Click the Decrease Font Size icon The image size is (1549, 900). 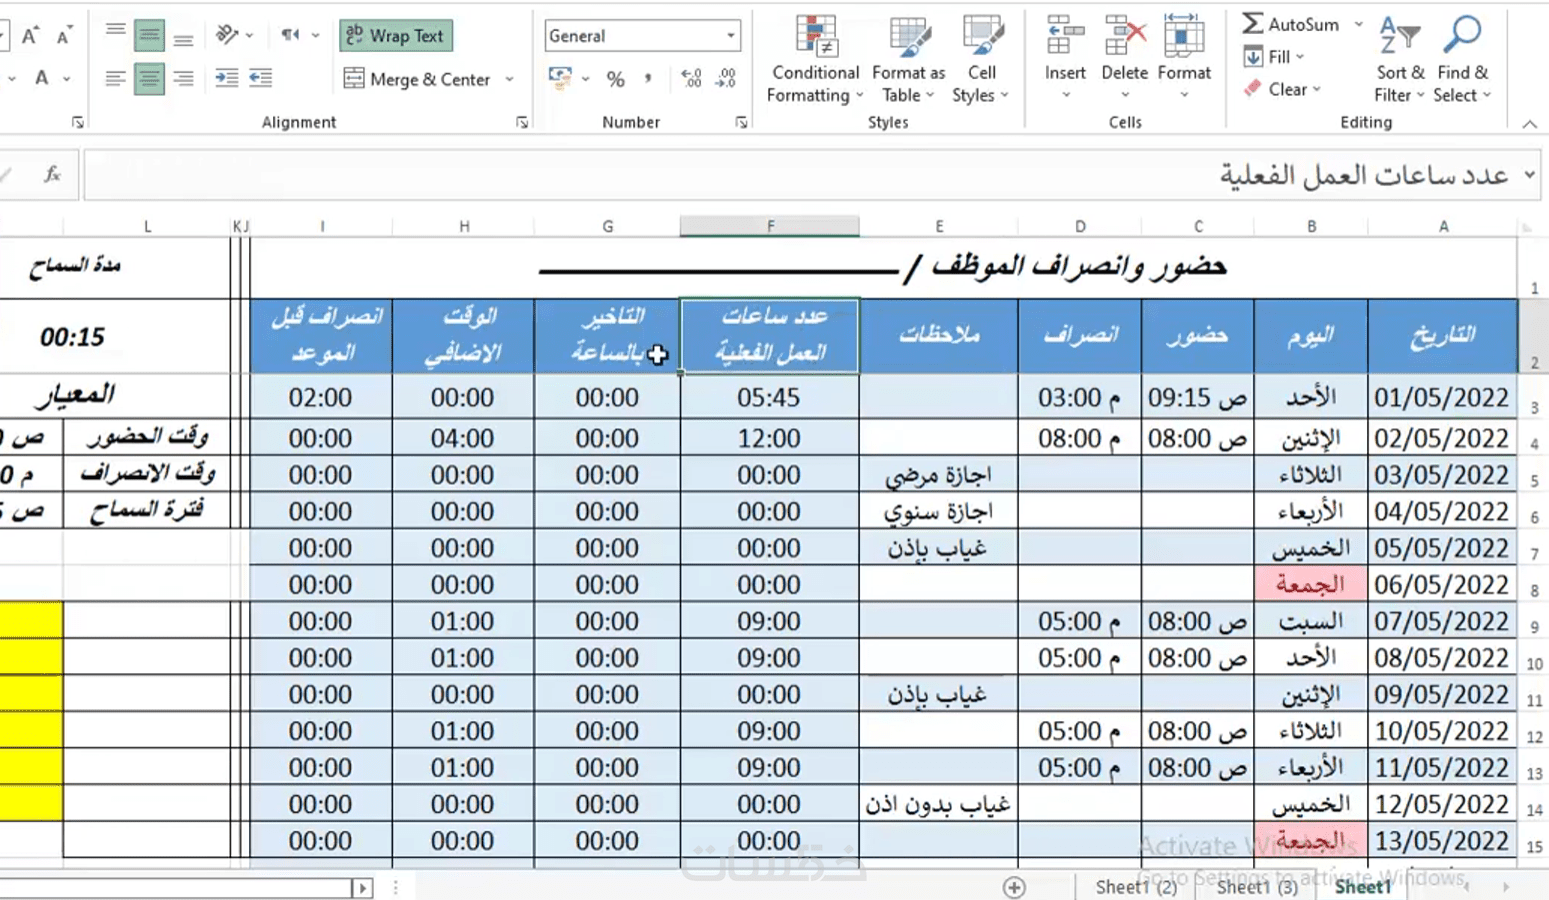(64, 36)
